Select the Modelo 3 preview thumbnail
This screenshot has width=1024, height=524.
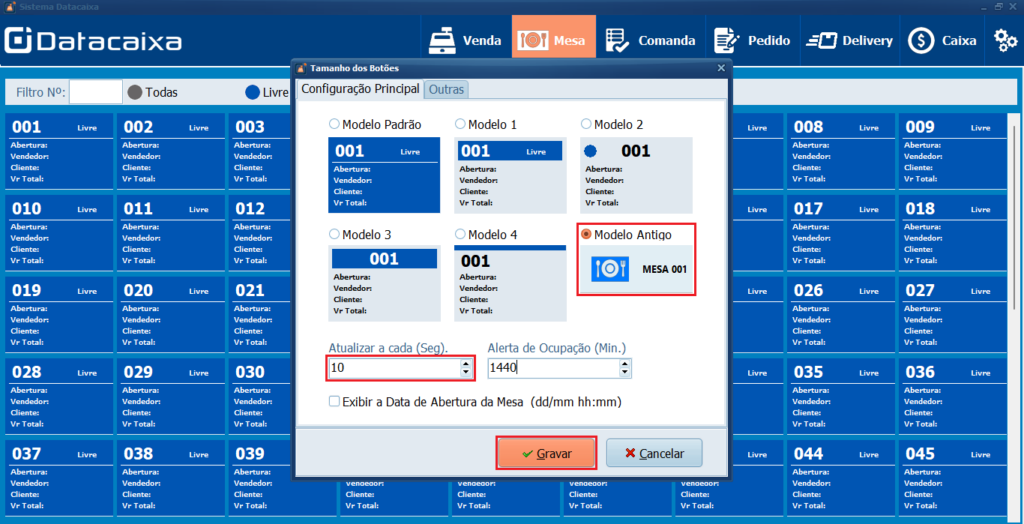click(x=384, y=284)
